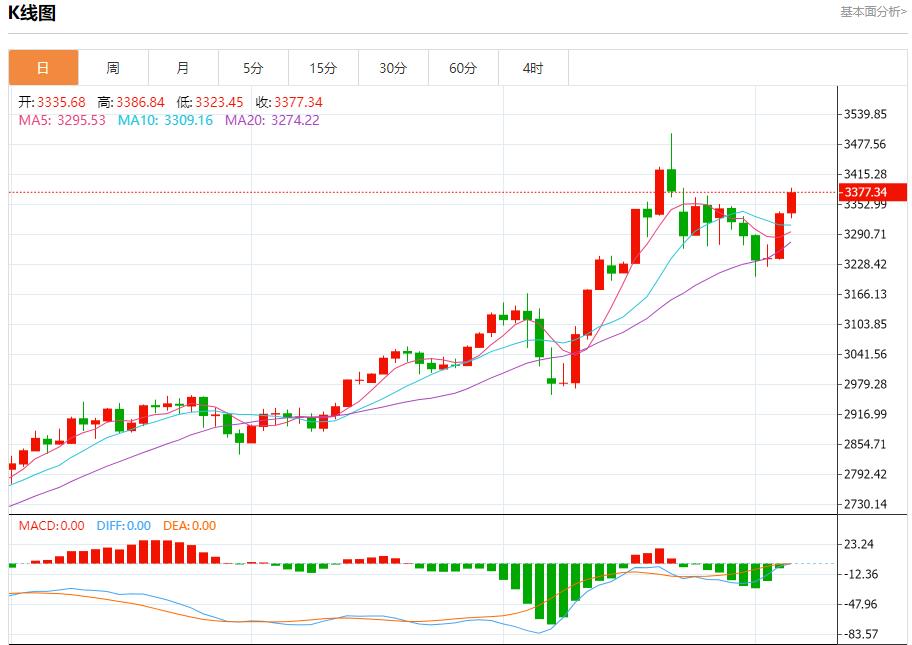
Task: Click the DIFF:0.00 indicator label
Action: 124,526
